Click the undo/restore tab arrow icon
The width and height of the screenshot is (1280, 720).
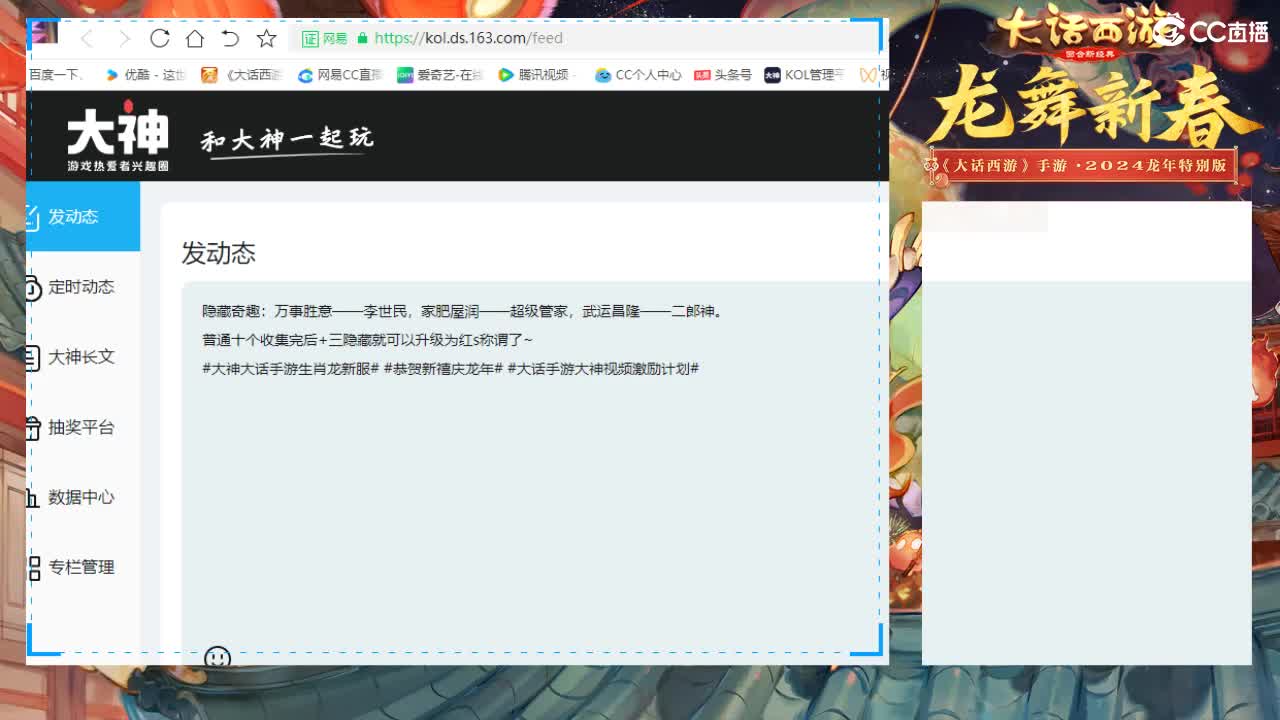tap(230, 38)
